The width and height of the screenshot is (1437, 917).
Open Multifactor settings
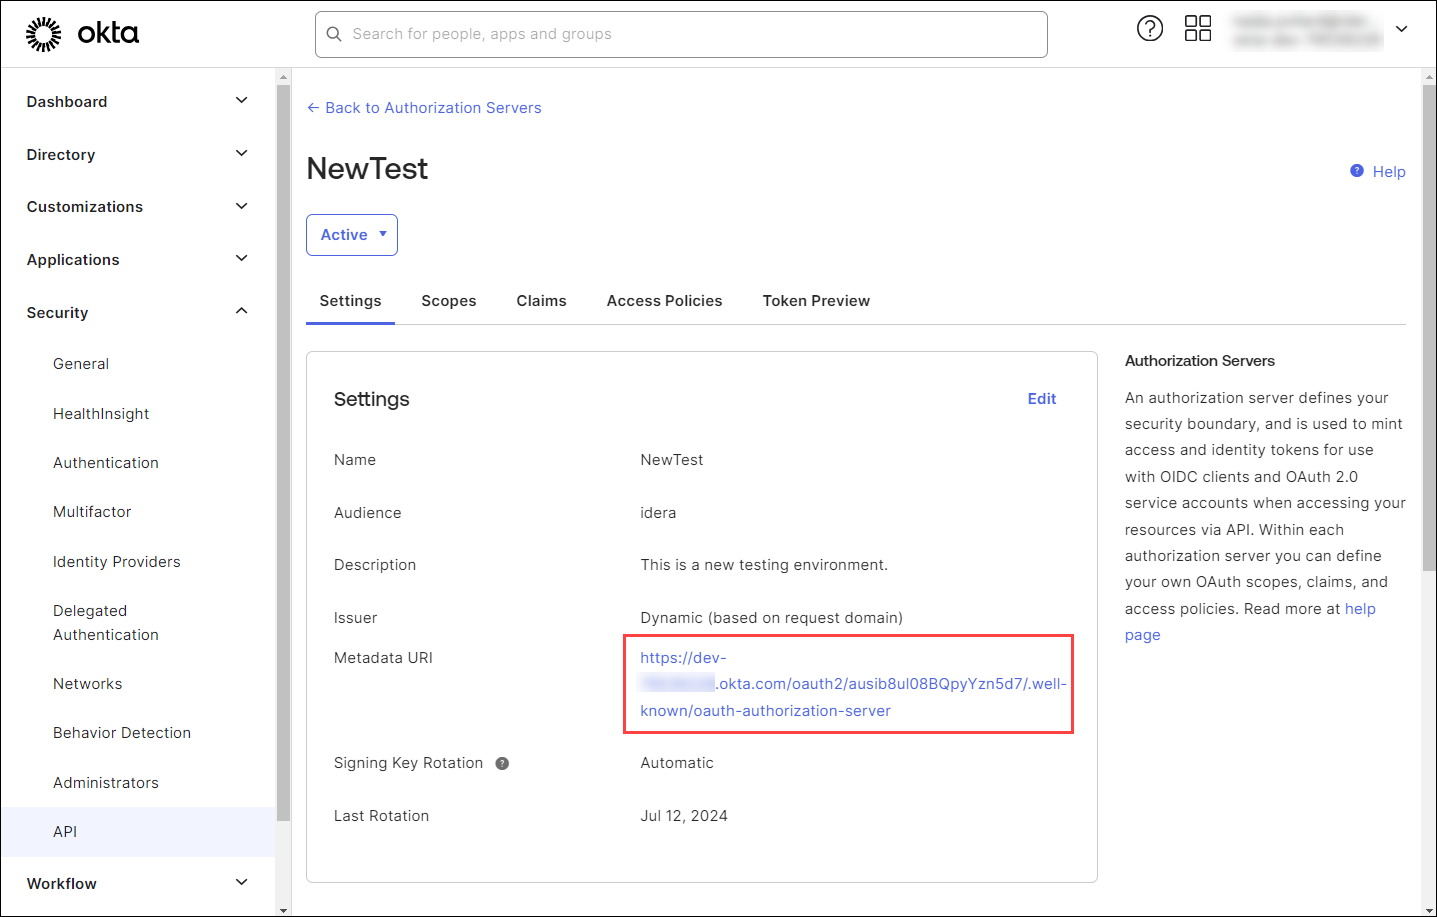tap(92, 512)
